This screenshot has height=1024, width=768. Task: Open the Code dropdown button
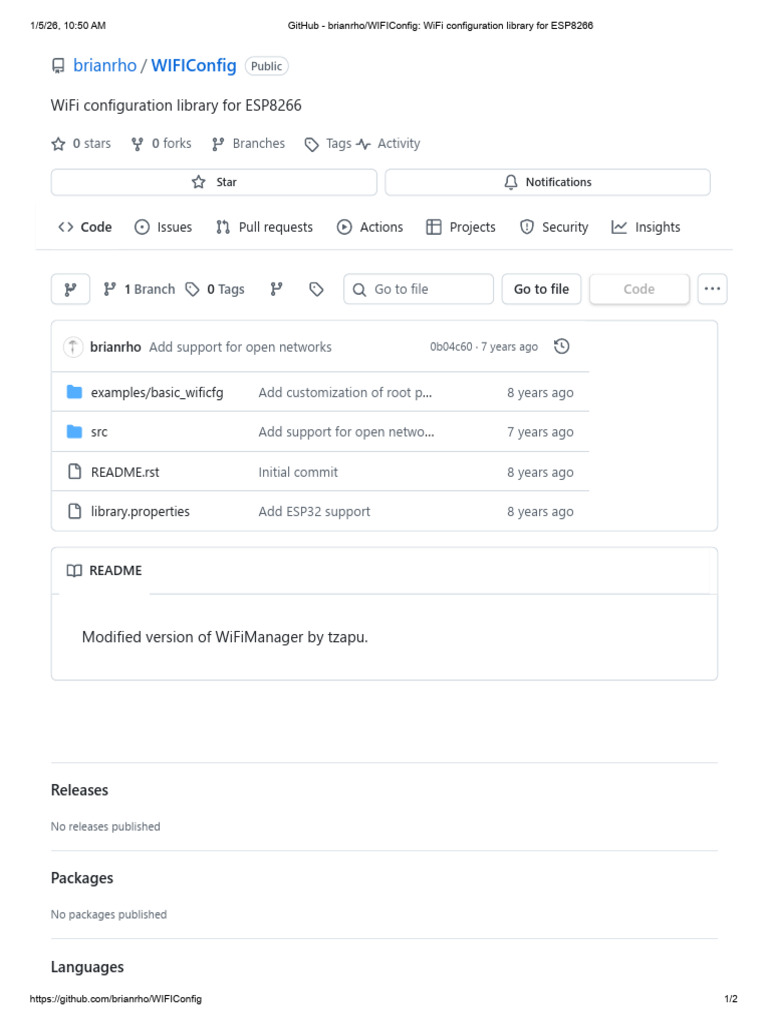(639, 289)
